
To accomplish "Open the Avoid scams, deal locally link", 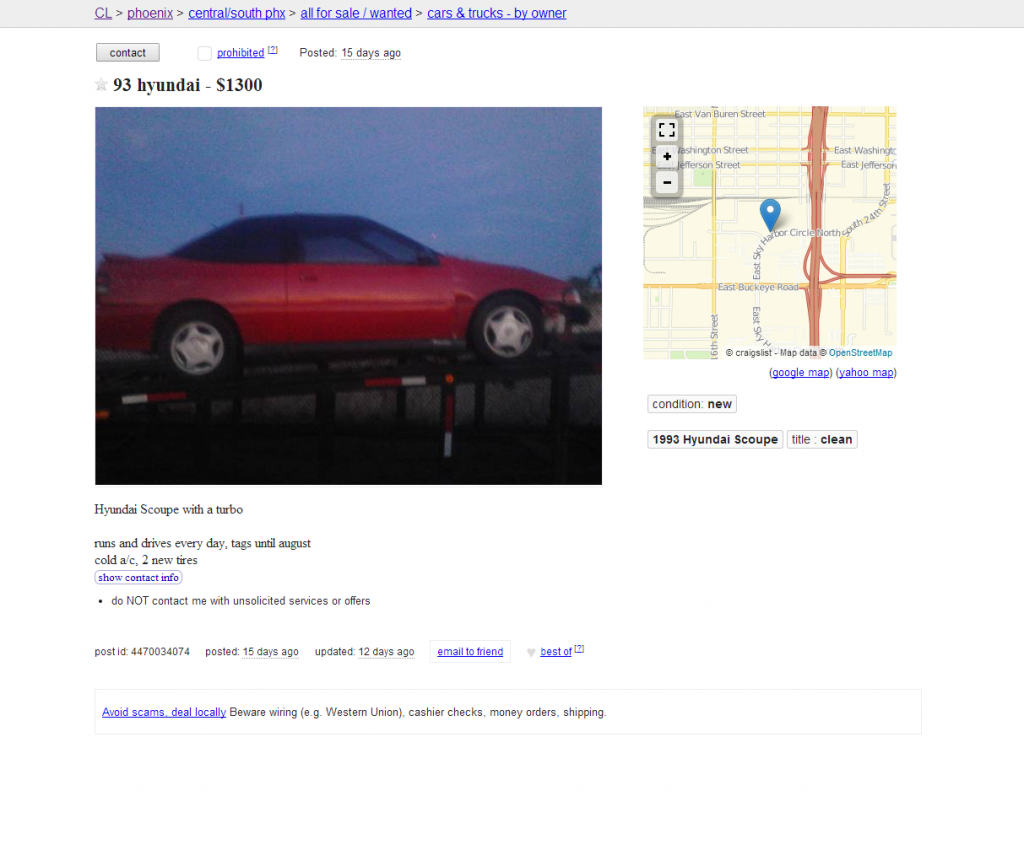I will pyautogui.click(x=164, y=712).
